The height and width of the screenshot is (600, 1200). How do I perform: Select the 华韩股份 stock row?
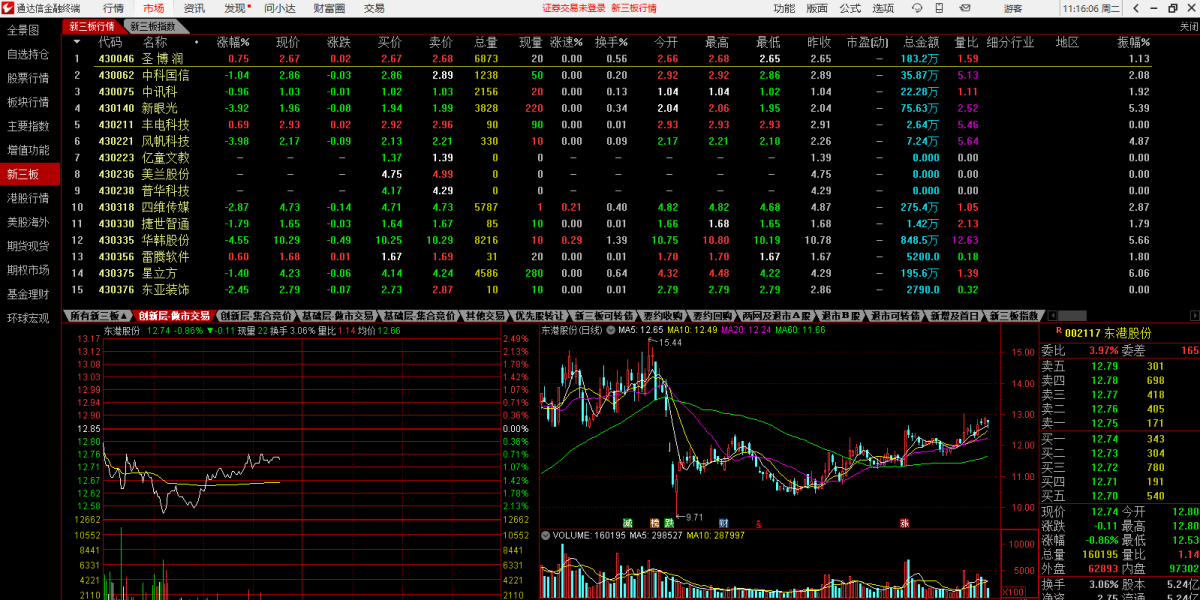coord(165,240)
